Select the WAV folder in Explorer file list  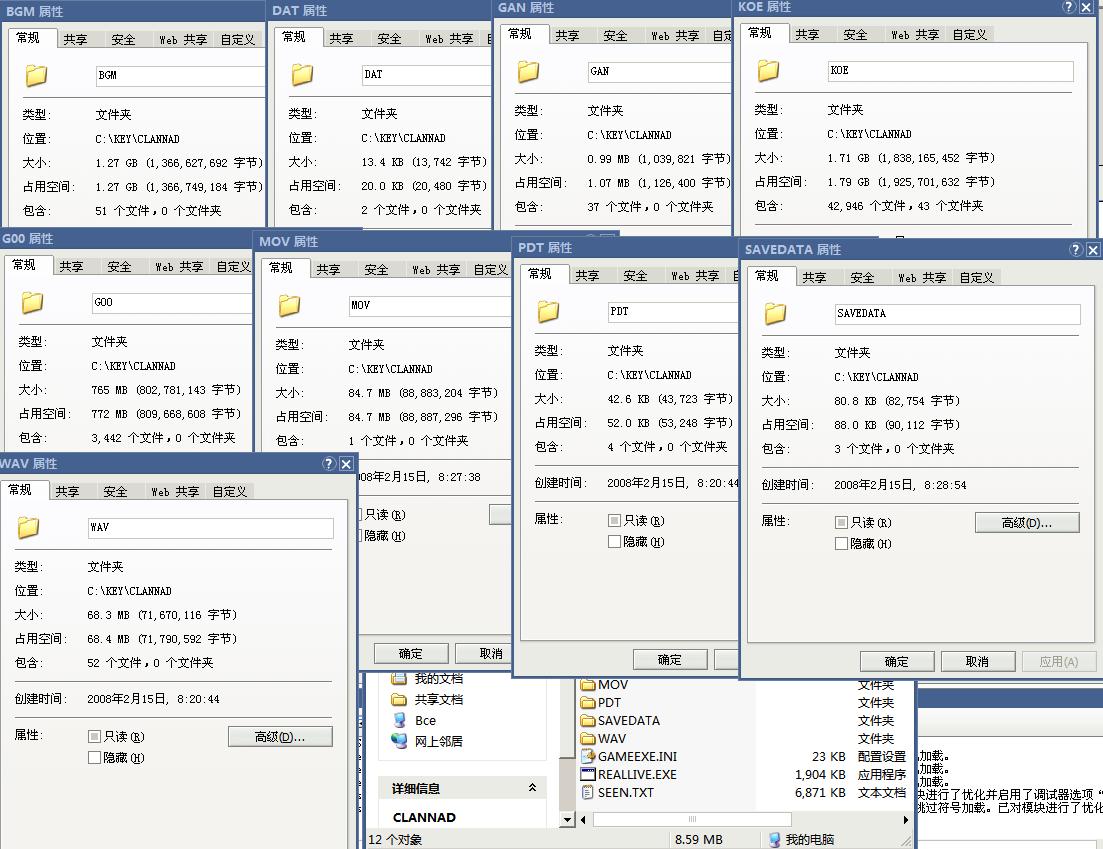604,739
